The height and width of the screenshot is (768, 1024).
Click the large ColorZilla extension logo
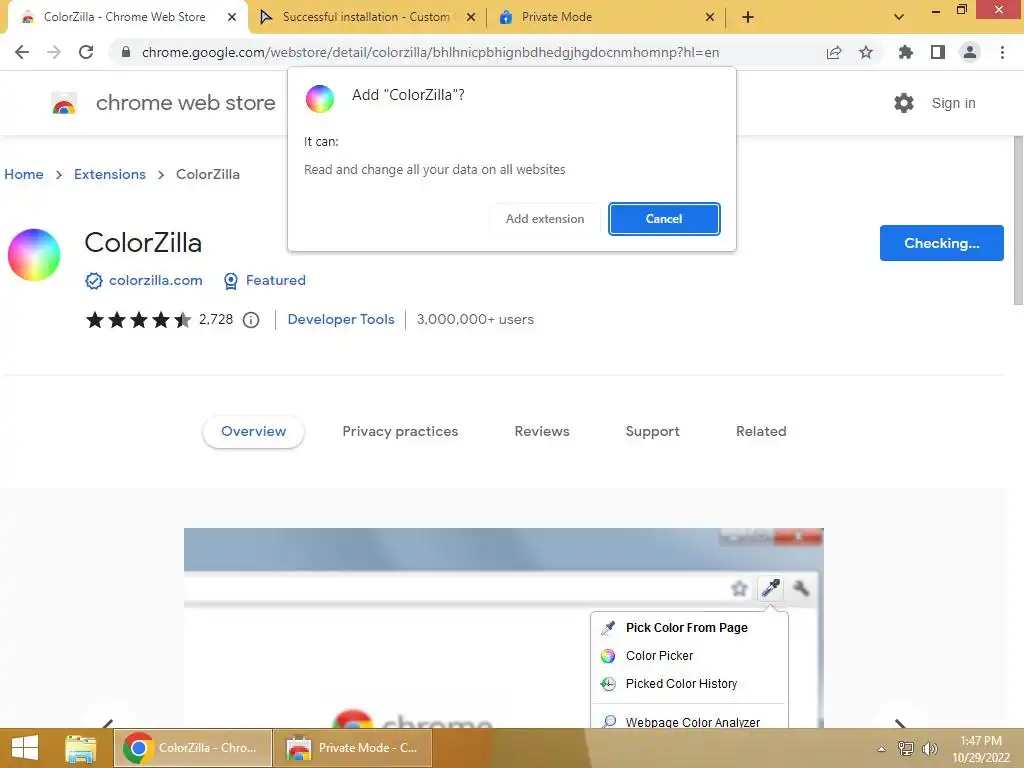(34, 255)
